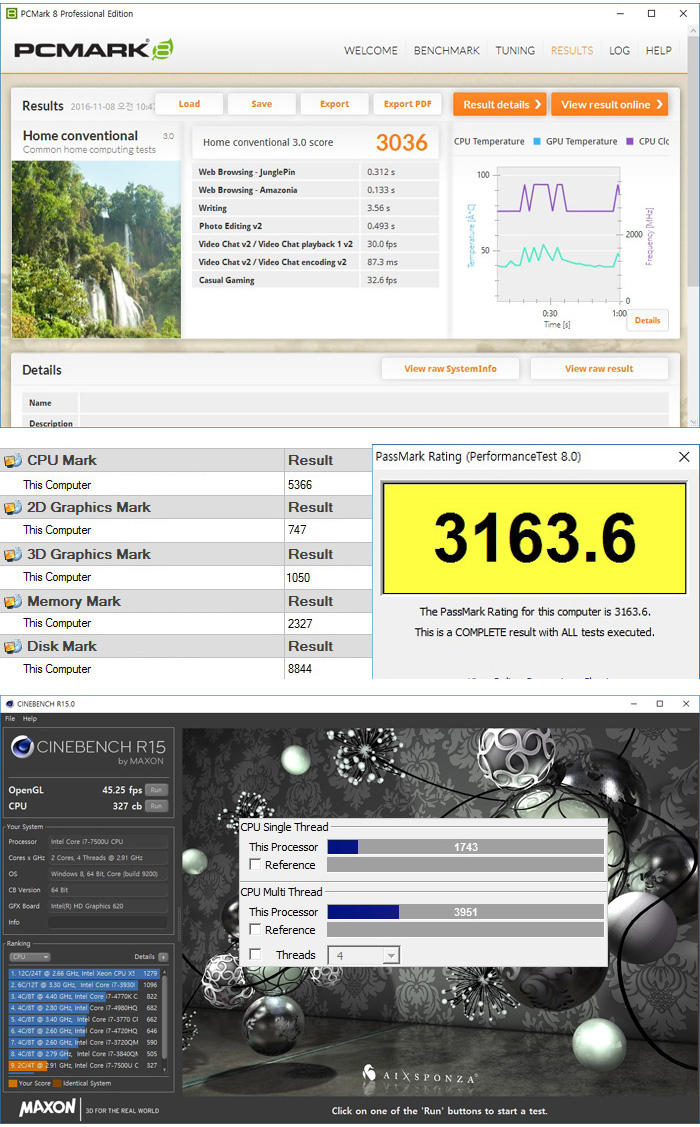Click Disk Mark result value 8844

click(300, 668)
